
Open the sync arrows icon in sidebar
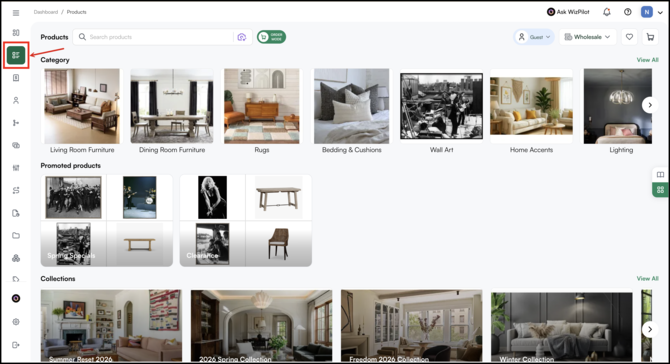tap(16, 191)
